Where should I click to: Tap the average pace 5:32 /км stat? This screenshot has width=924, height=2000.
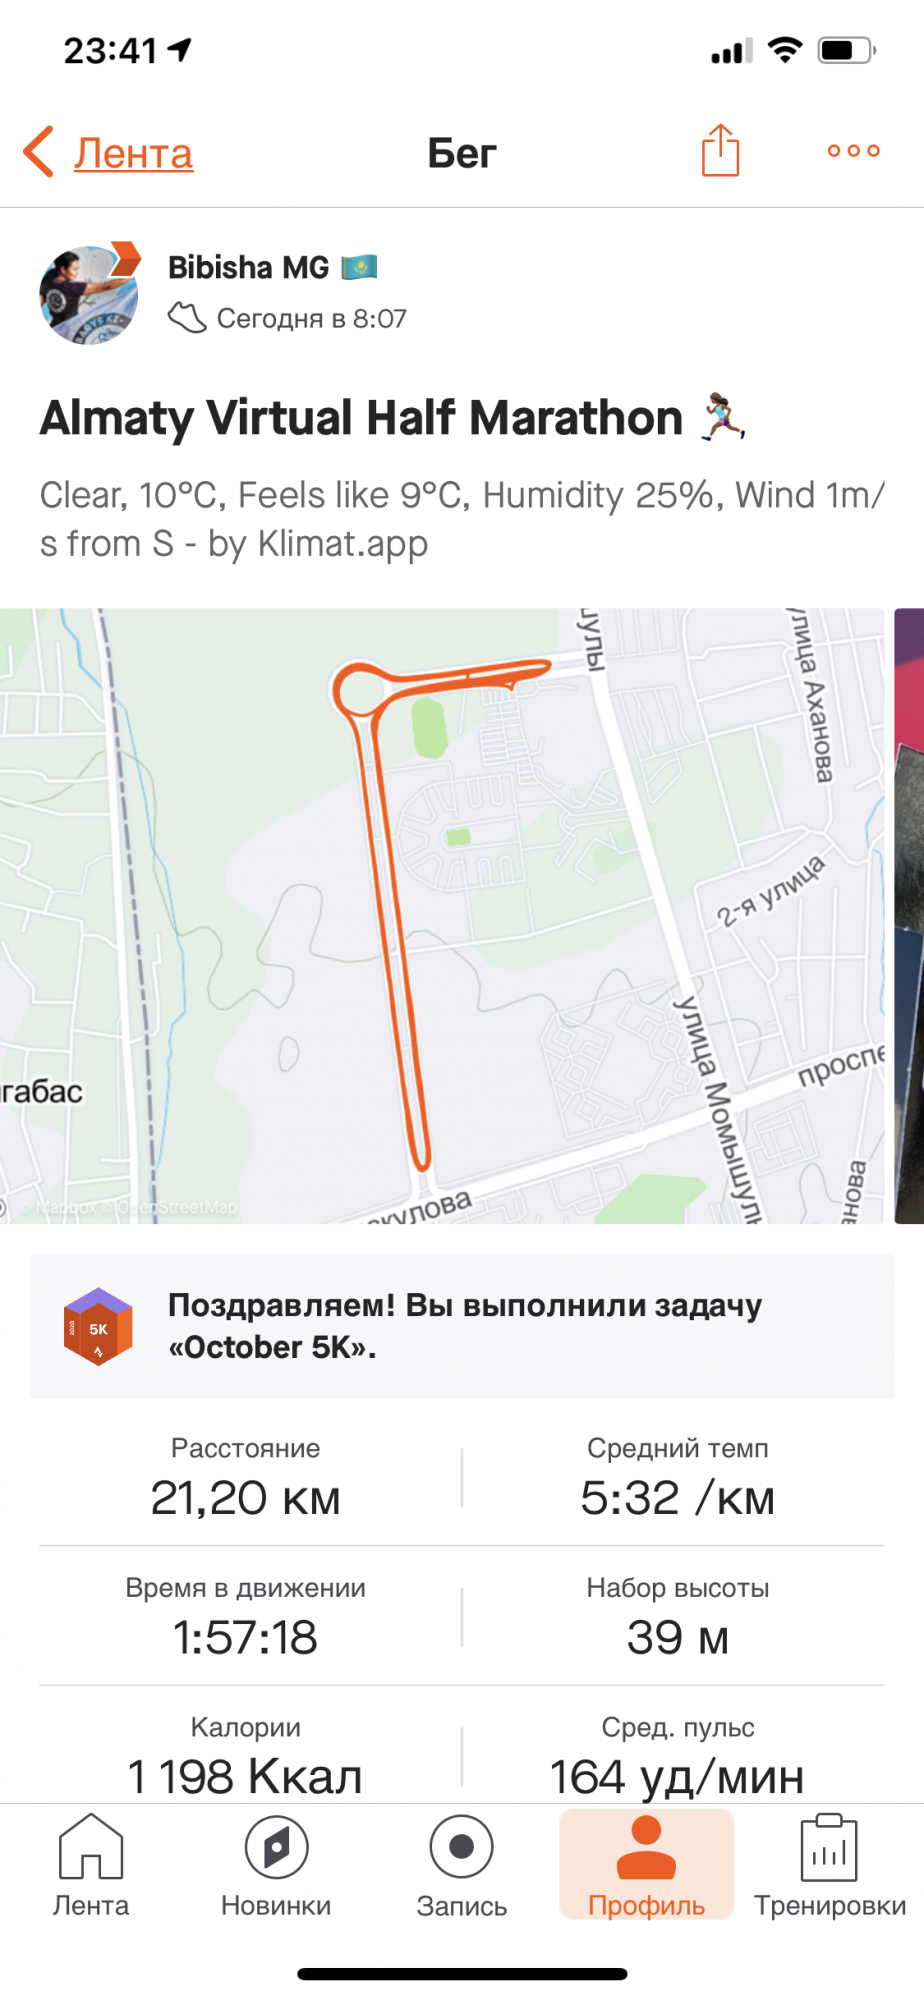[x=678, y=1498]
